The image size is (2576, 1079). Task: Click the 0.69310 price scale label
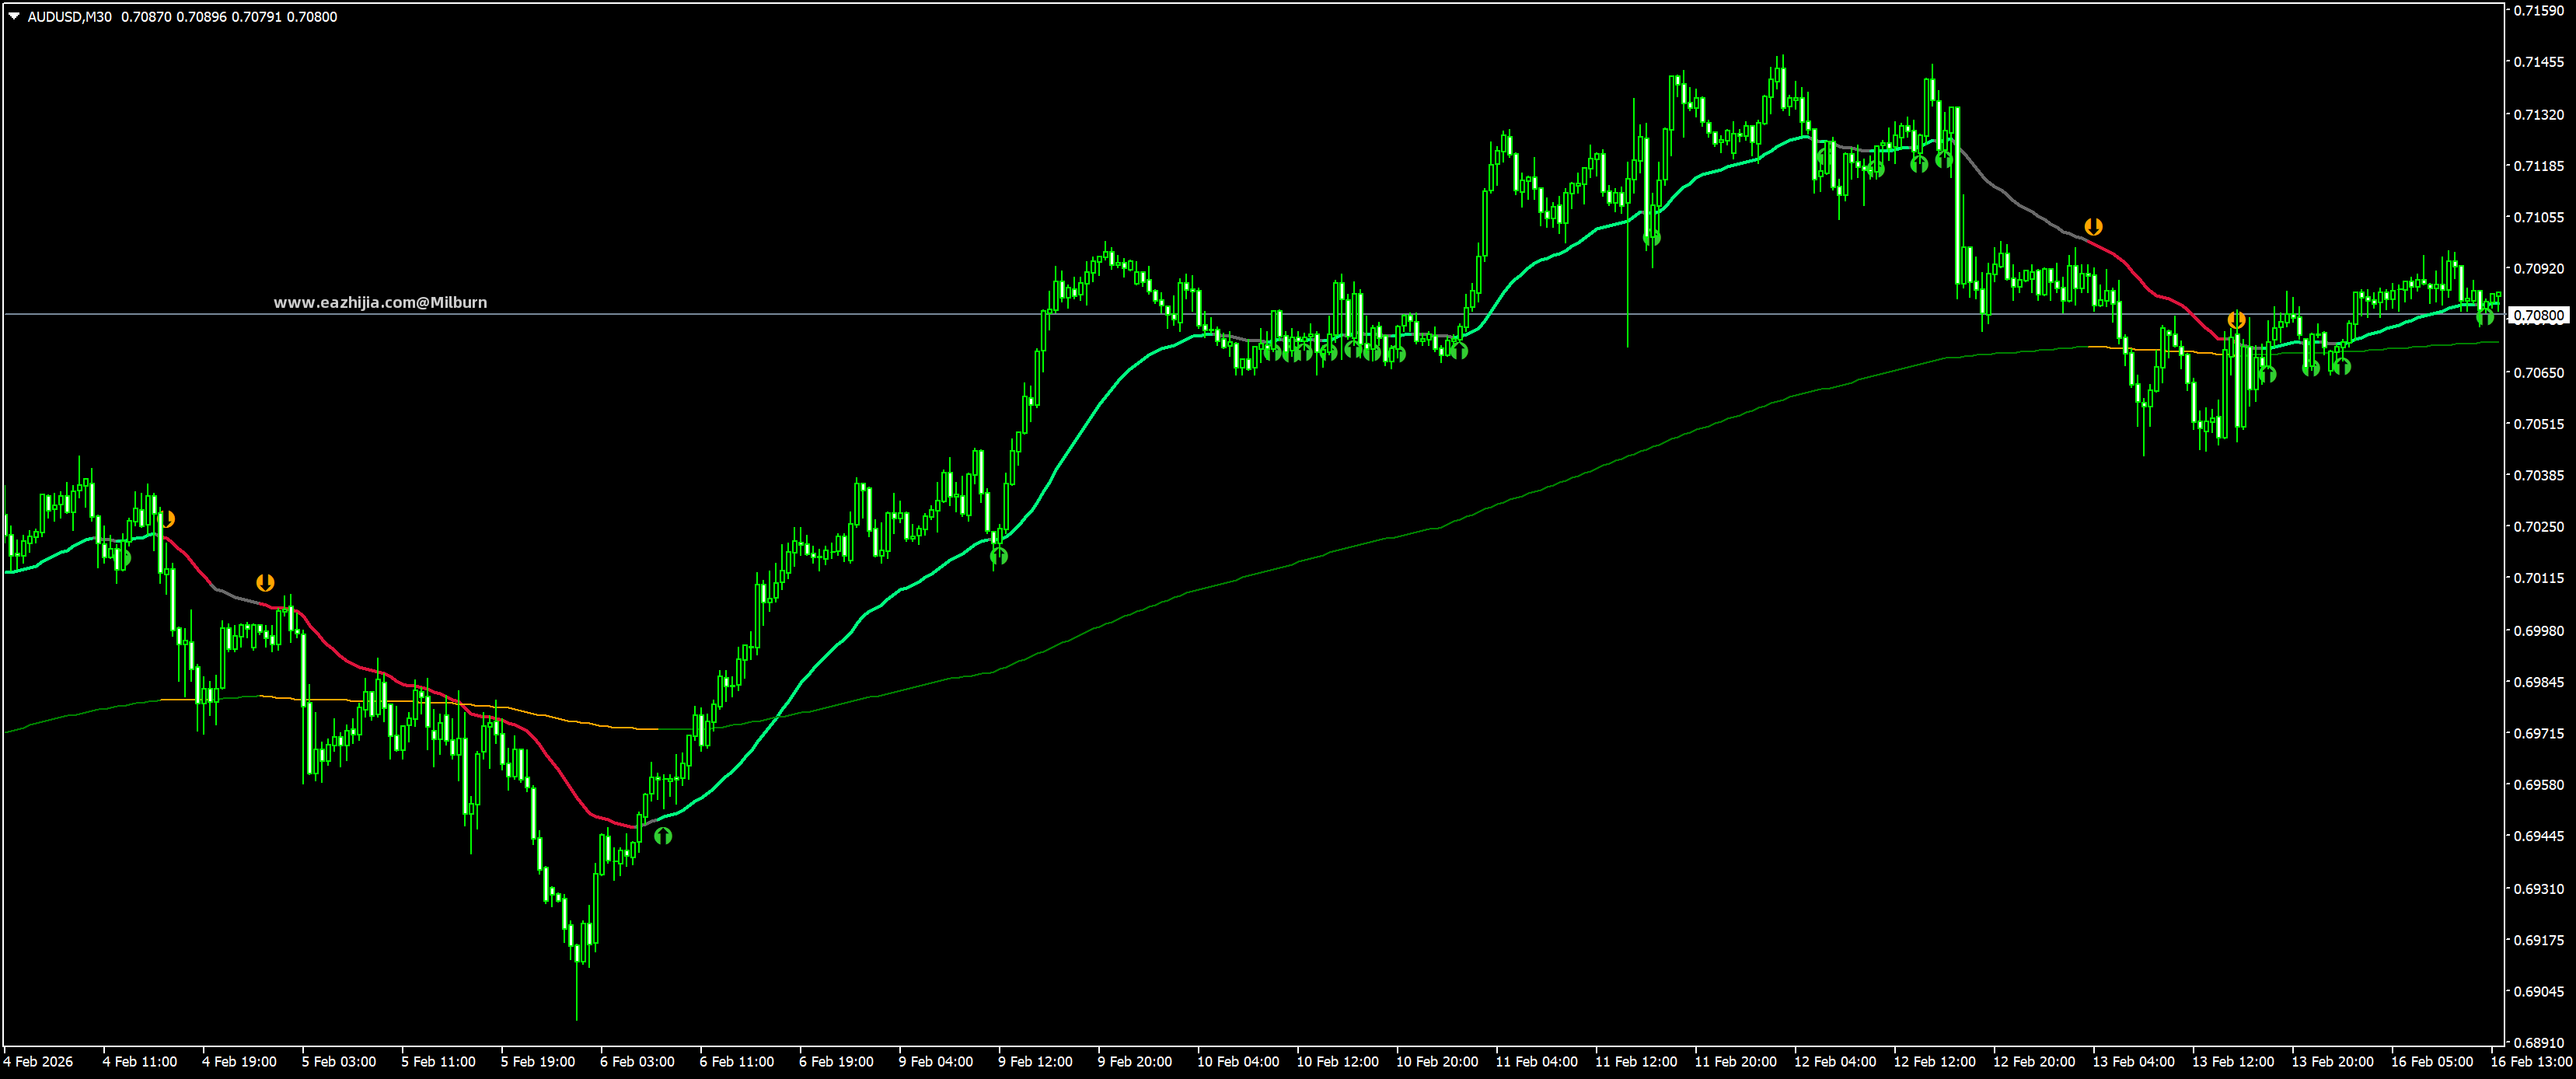pos(2538,888)
